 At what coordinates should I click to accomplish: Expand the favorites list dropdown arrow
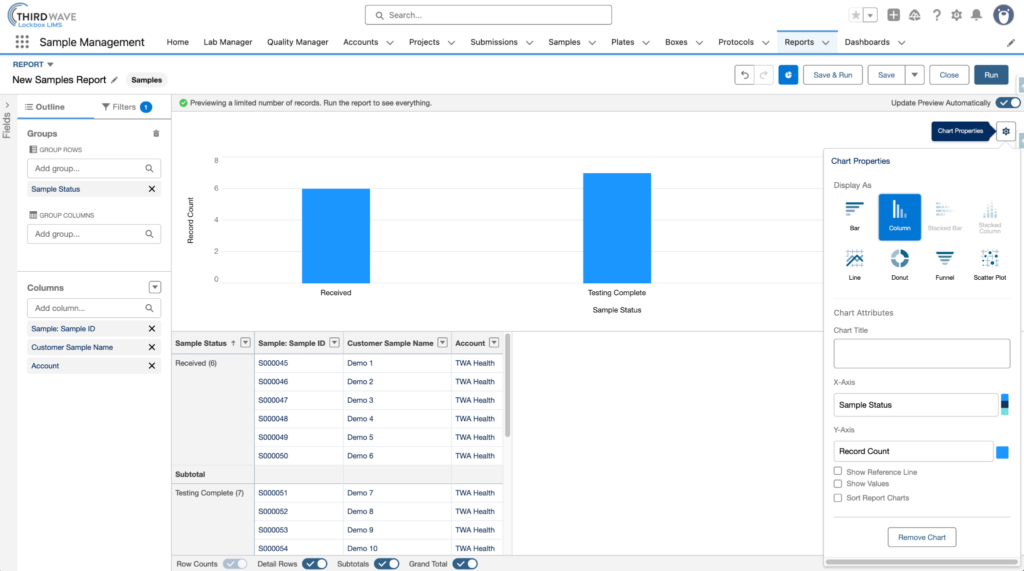(x=870, y=15)
